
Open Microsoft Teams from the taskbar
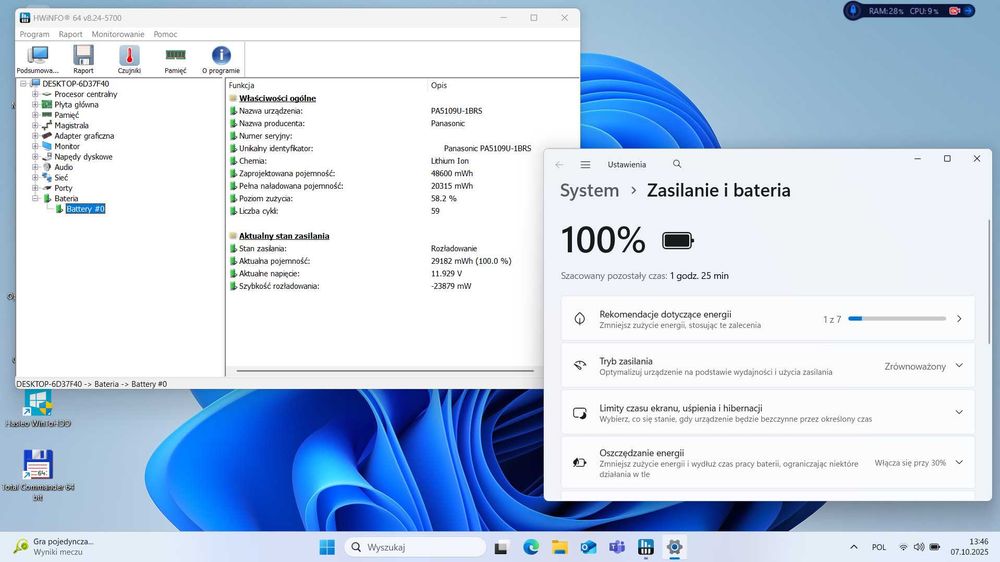[x=617, y=547]
